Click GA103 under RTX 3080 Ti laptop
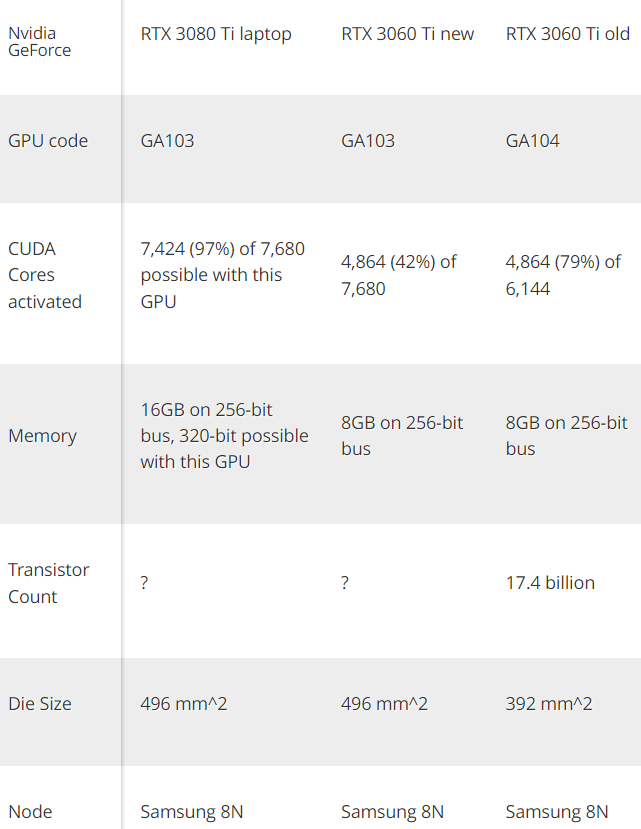641x829 pixels. point(168,141)
